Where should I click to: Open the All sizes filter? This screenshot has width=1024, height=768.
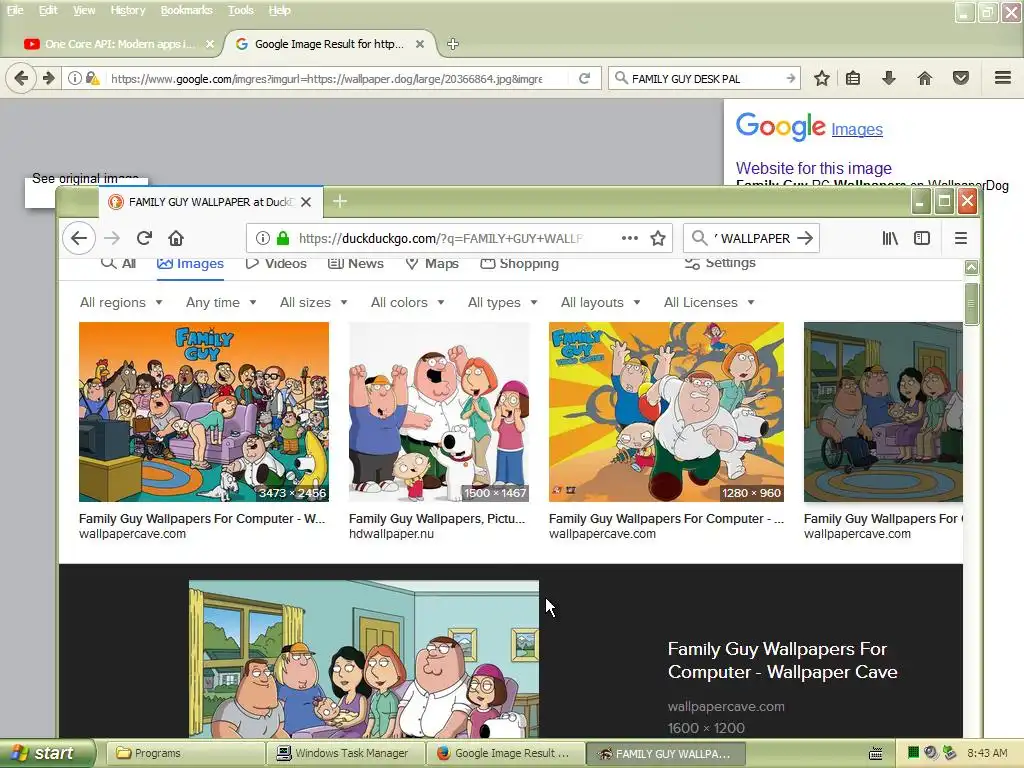click(x=313, y=302)
